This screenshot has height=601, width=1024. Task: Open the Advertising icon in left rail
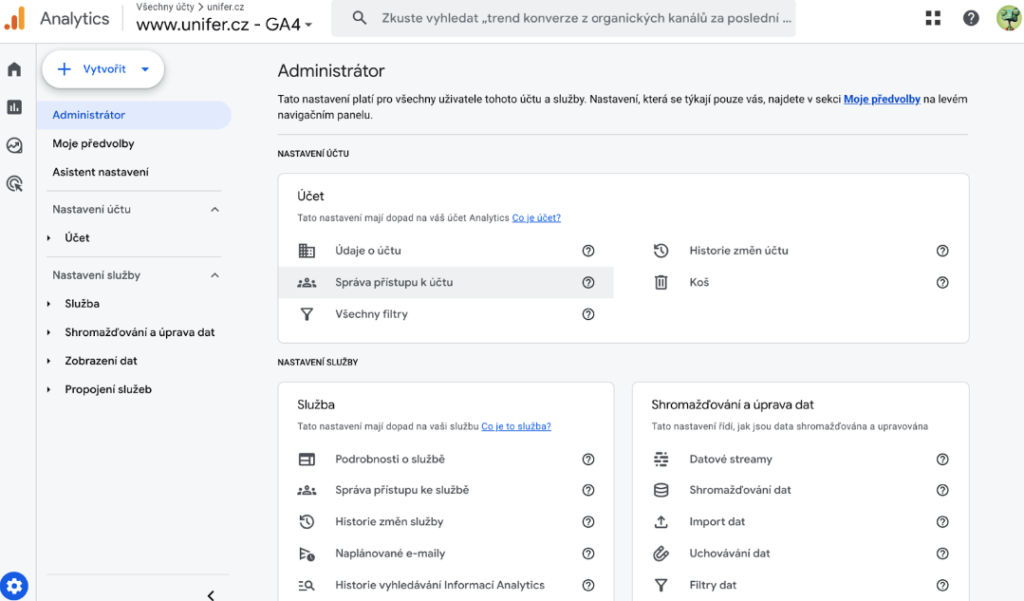(x=14, y=183)
